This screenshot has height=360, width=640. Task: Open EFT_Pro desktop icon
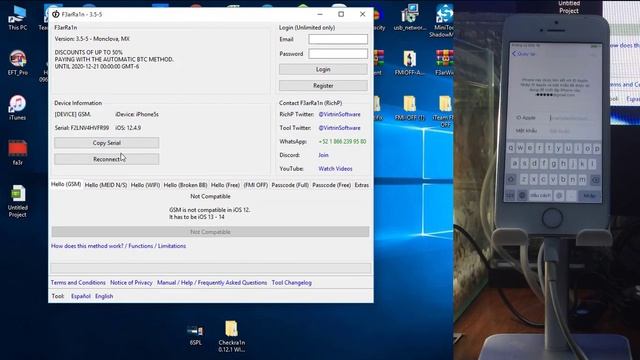(x=18, y=62)
